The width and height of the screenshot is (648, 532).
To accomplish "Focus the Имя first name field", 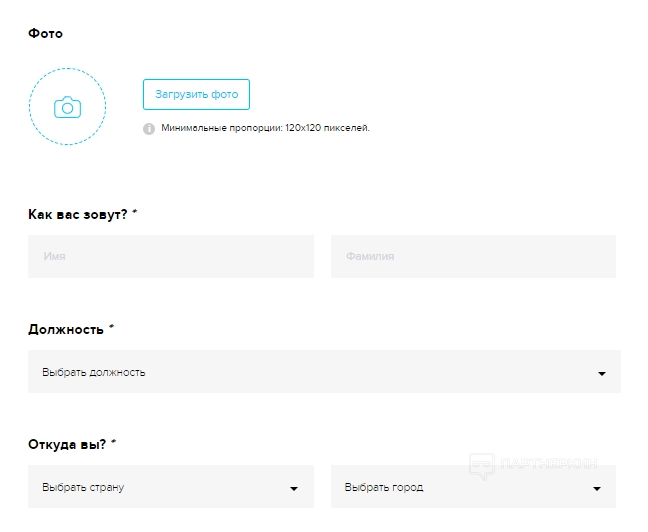I will [x=170, y=257].
